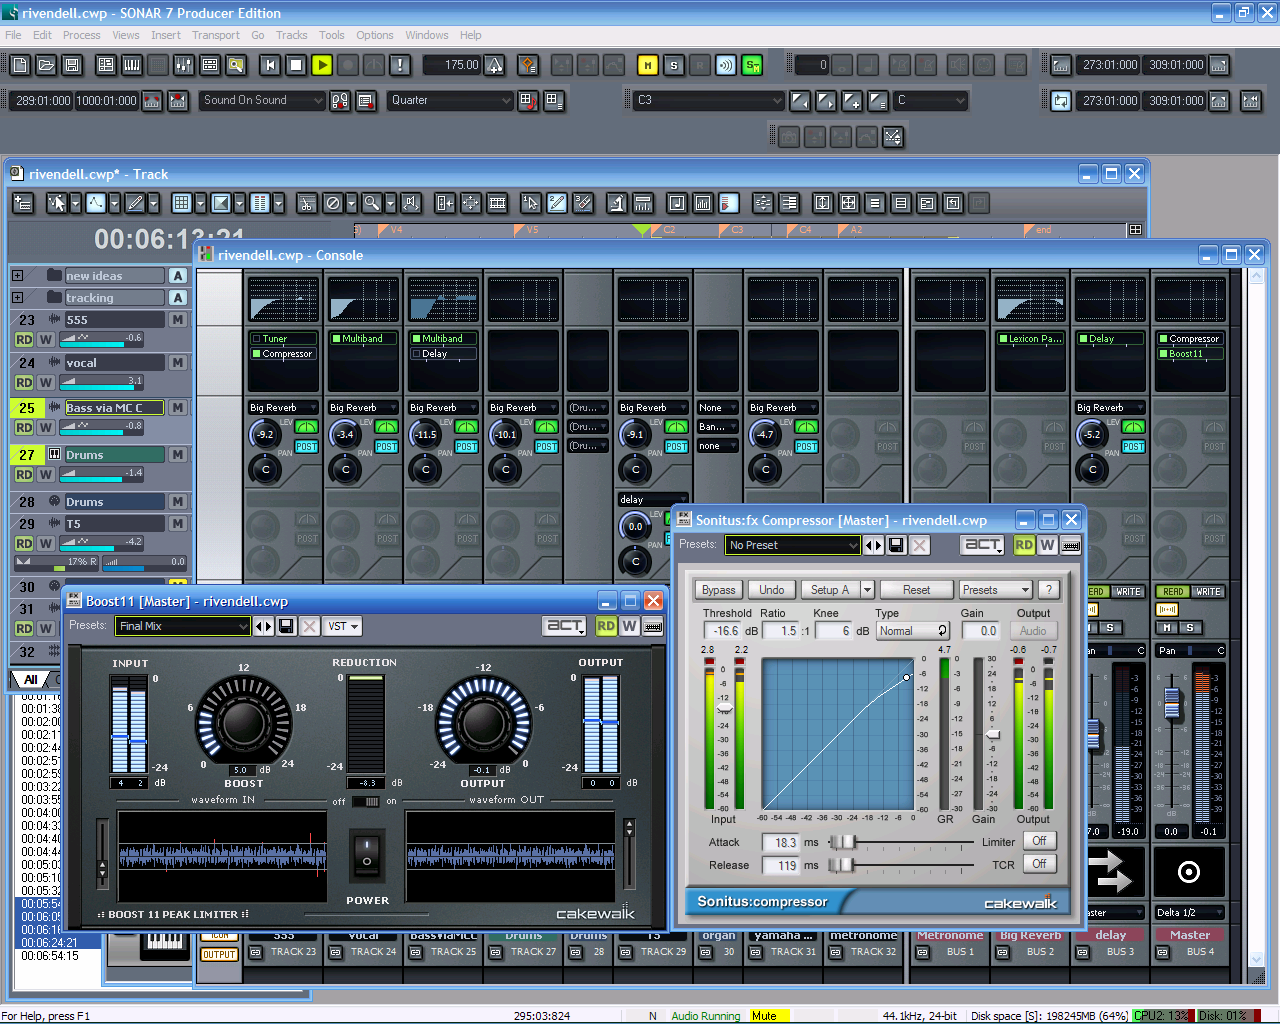Image resolution: width=1280 pixels, height=1024 pixels.
Task: Rewind to start transport button
Action: (x=270, y=65)
